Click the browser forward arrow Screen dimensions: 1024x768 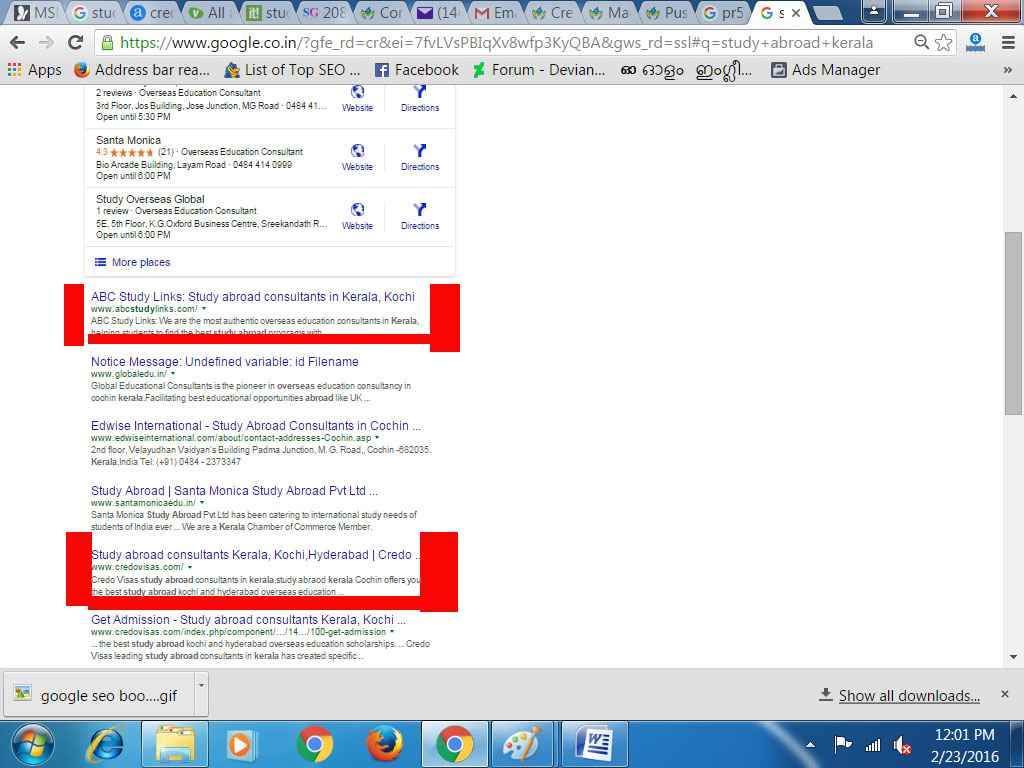pyautogui.click(x=46, y=43)
